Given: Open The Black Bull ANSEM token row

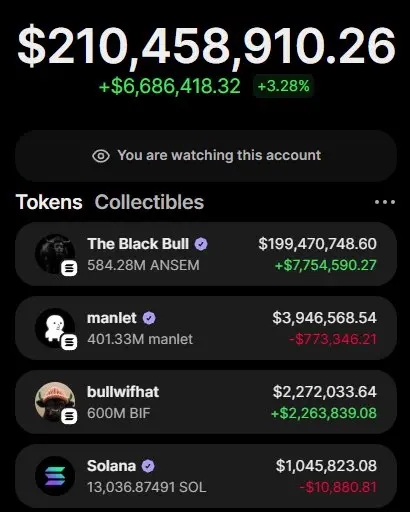Looking at the screenshot, I should (x=206, y=254).
